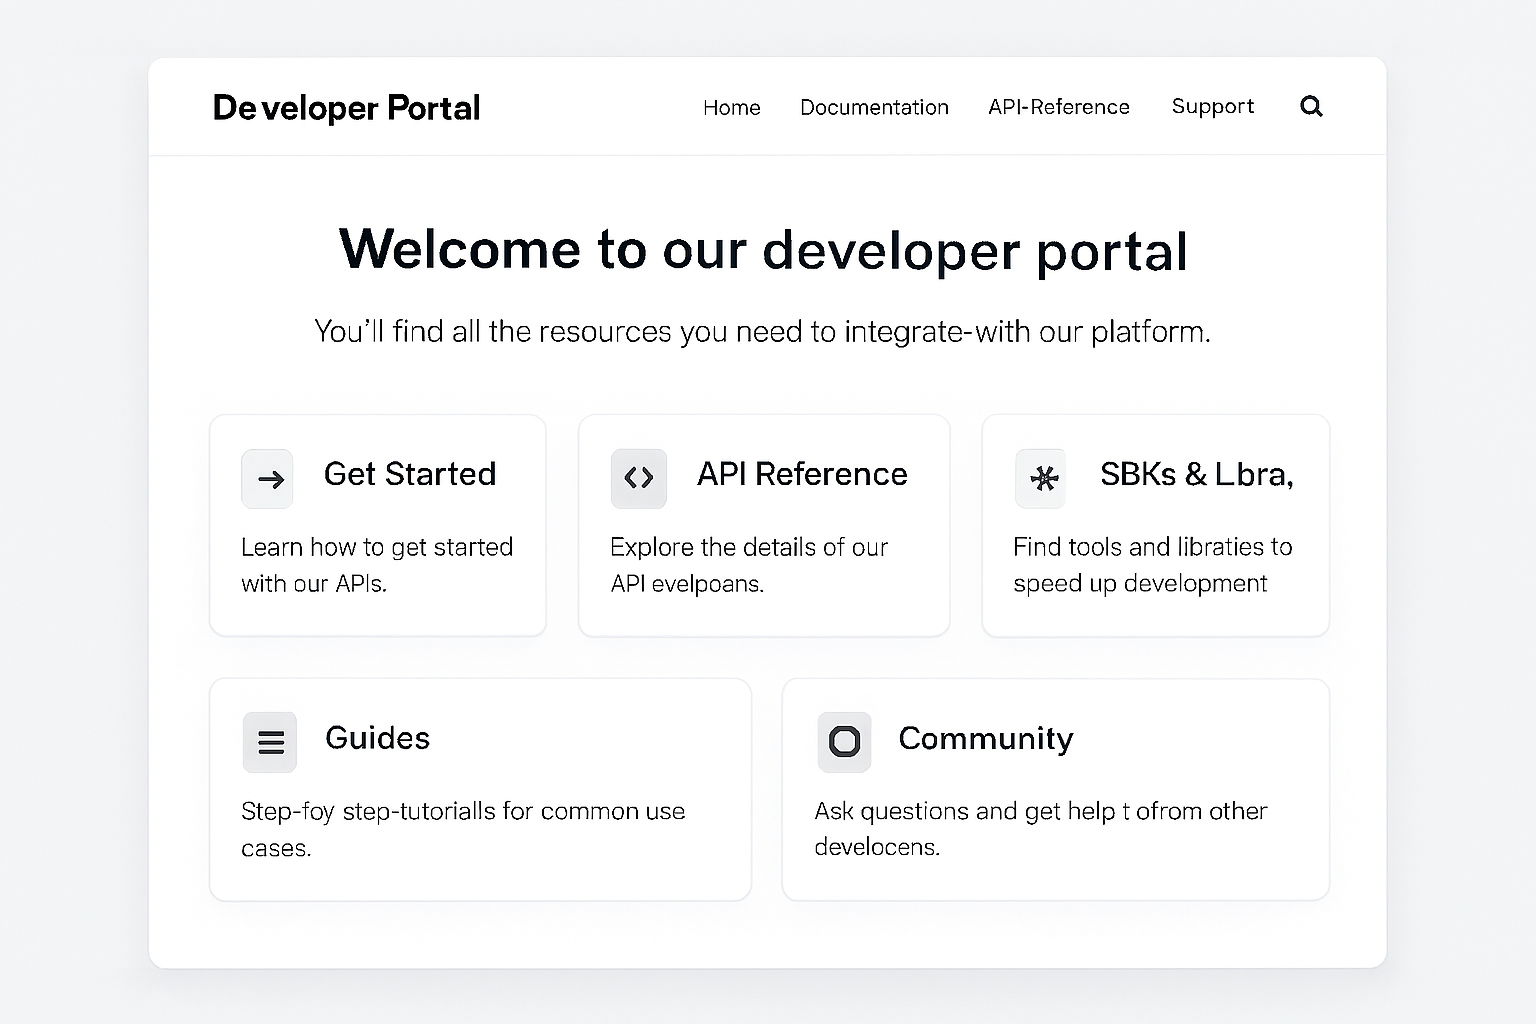Click the arrow icon on Get Started card
The height and width of the screenshot is (1024, 1536).
click(x=267, y=479)
